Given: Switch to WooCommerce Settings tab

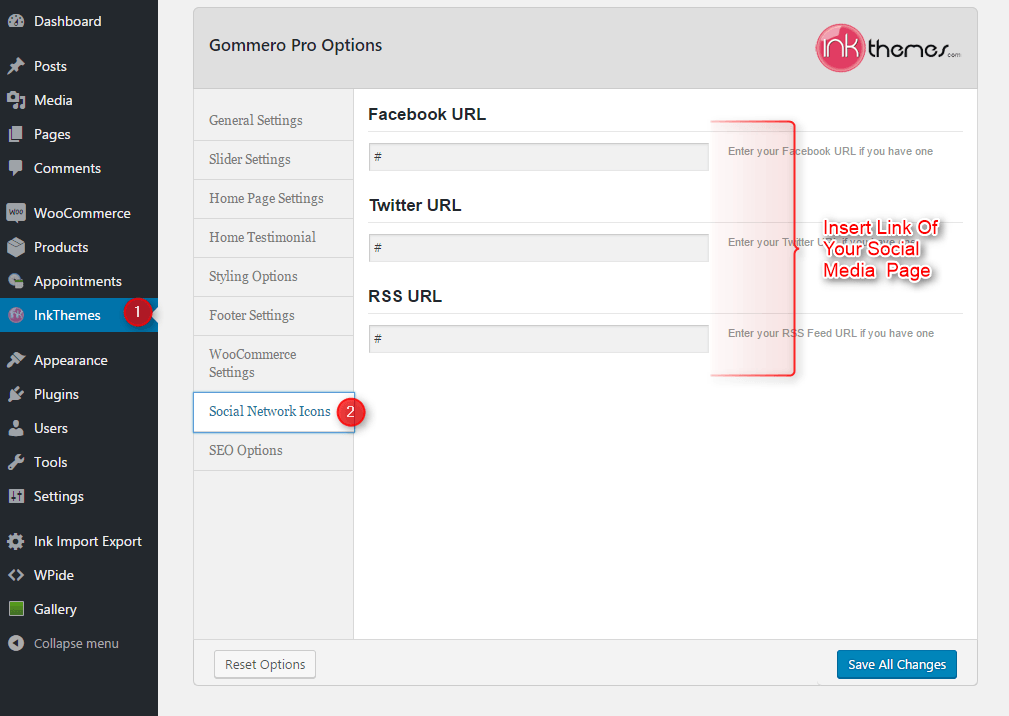Looking at the screenshot, I should click(x=273, y=363).
